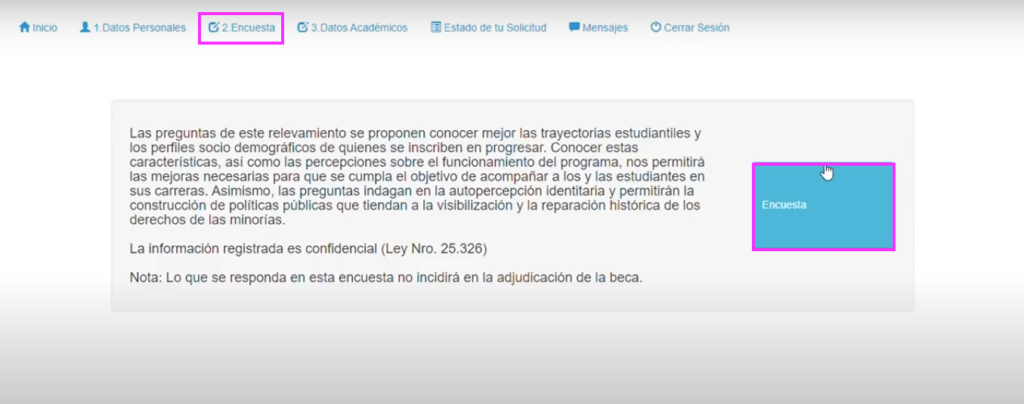Click the text 'La información registrada es confidencial (Ley Nro. 25.326)'
Image resolution: width=1024 pixels, height=404 pixels.
pyautogui.click(x=308, y=249)
